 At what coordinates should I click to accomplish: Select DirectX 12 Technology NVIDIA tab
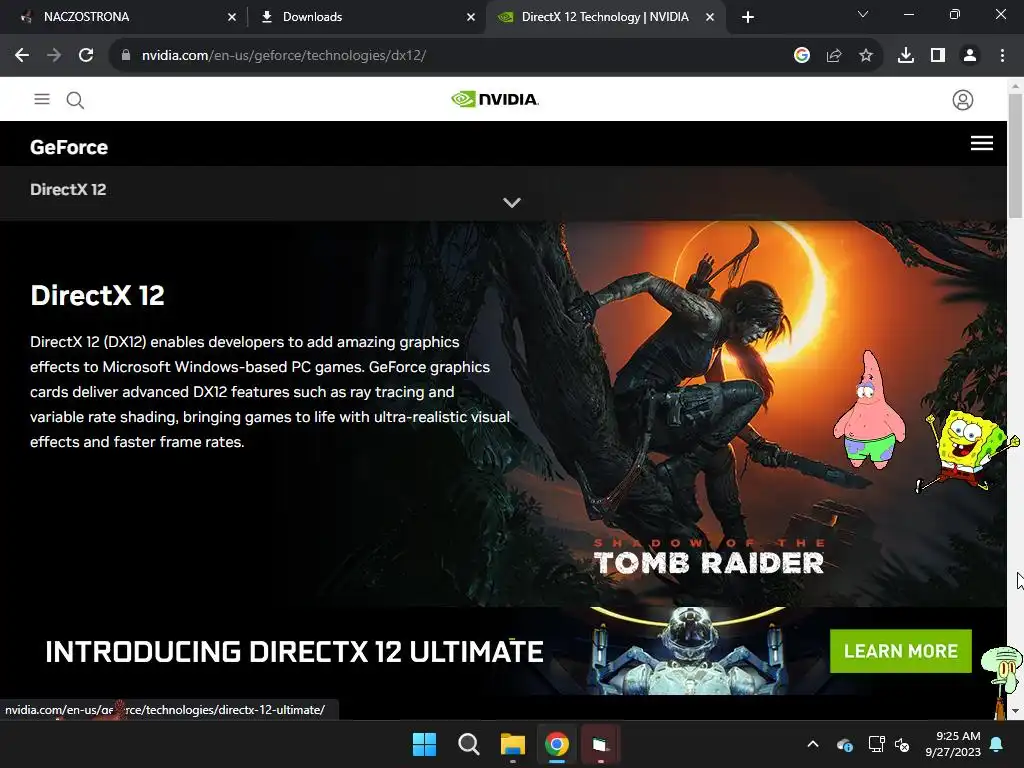pyautogui.click(x=605, y=17)
